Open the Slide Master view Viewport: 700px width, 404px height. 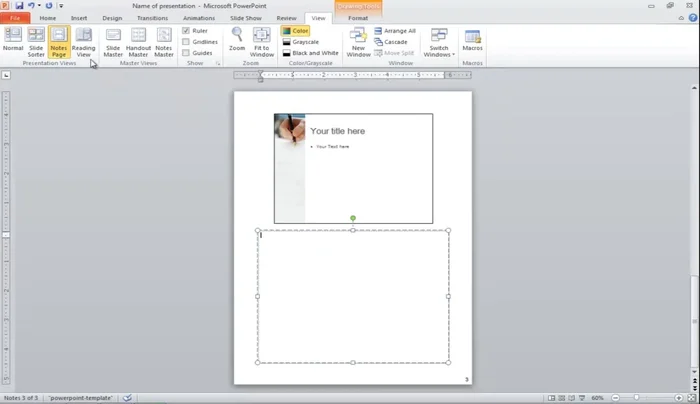[x=113, y=40]
